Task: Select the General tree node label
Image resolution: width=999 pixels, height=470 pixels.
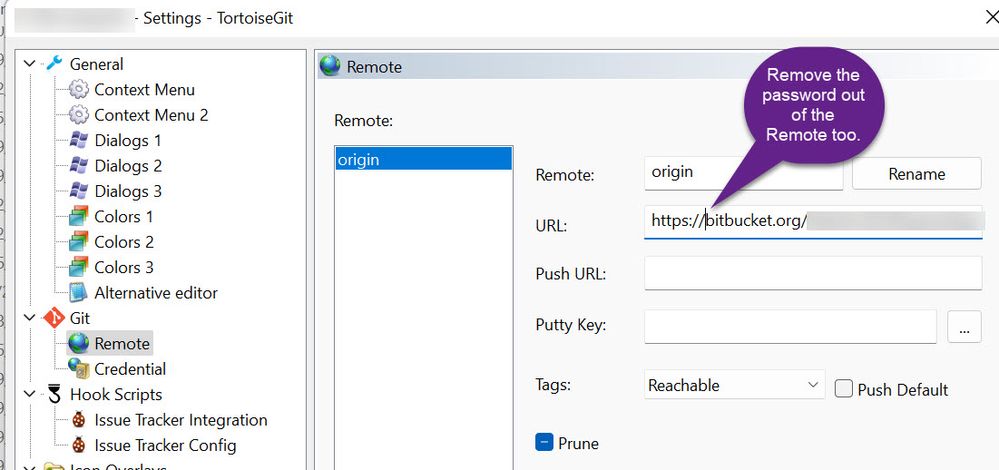Action: tap(96, 64)
